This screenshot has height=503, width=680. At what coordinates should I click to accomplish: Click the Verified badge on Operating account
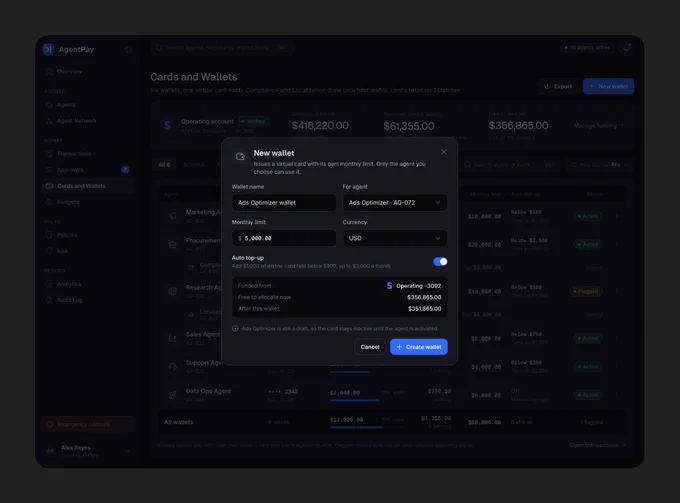pos(254,121)
